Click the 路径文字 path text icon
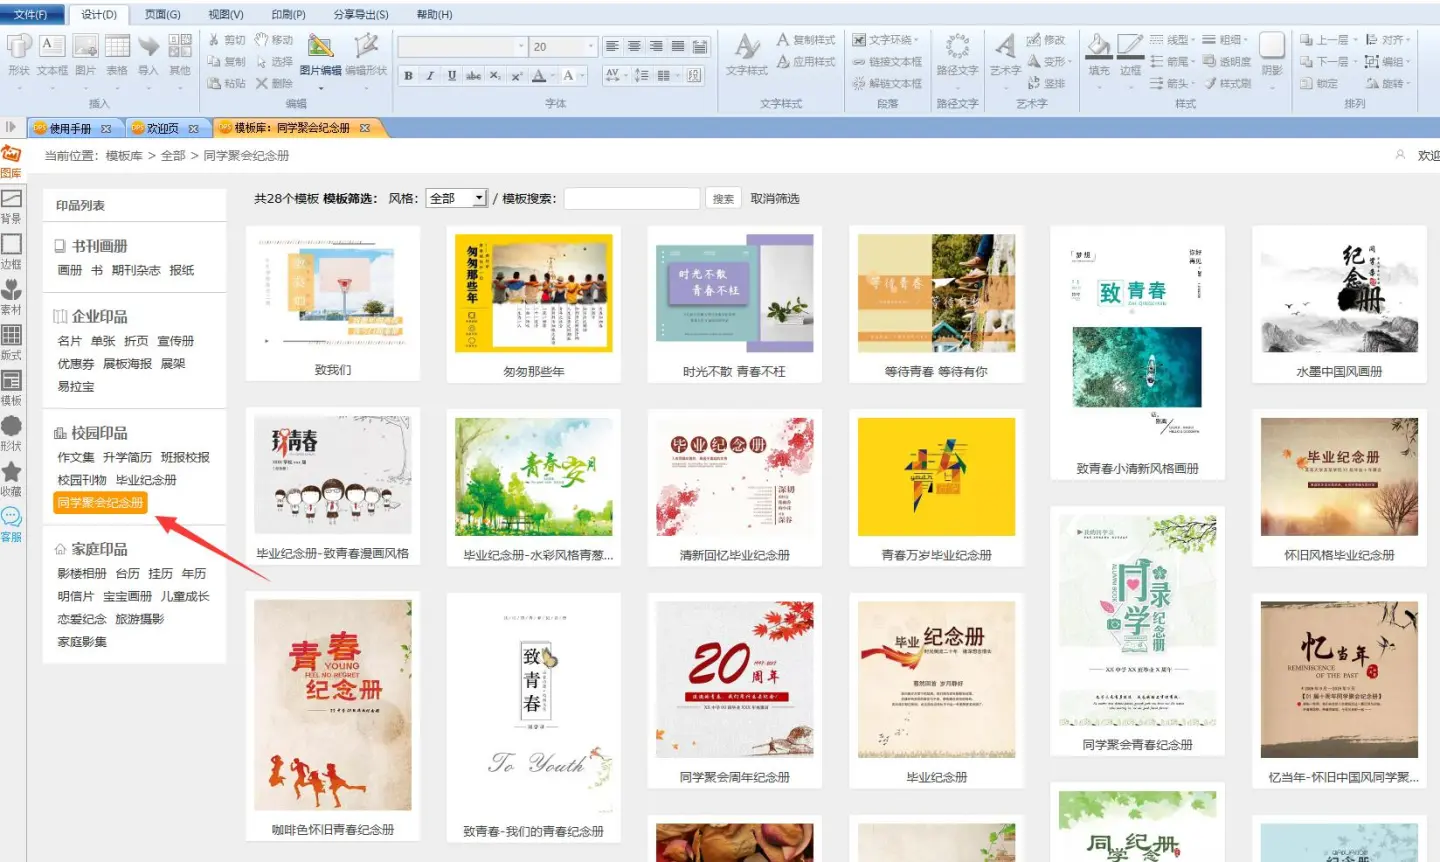 point(957,55)
